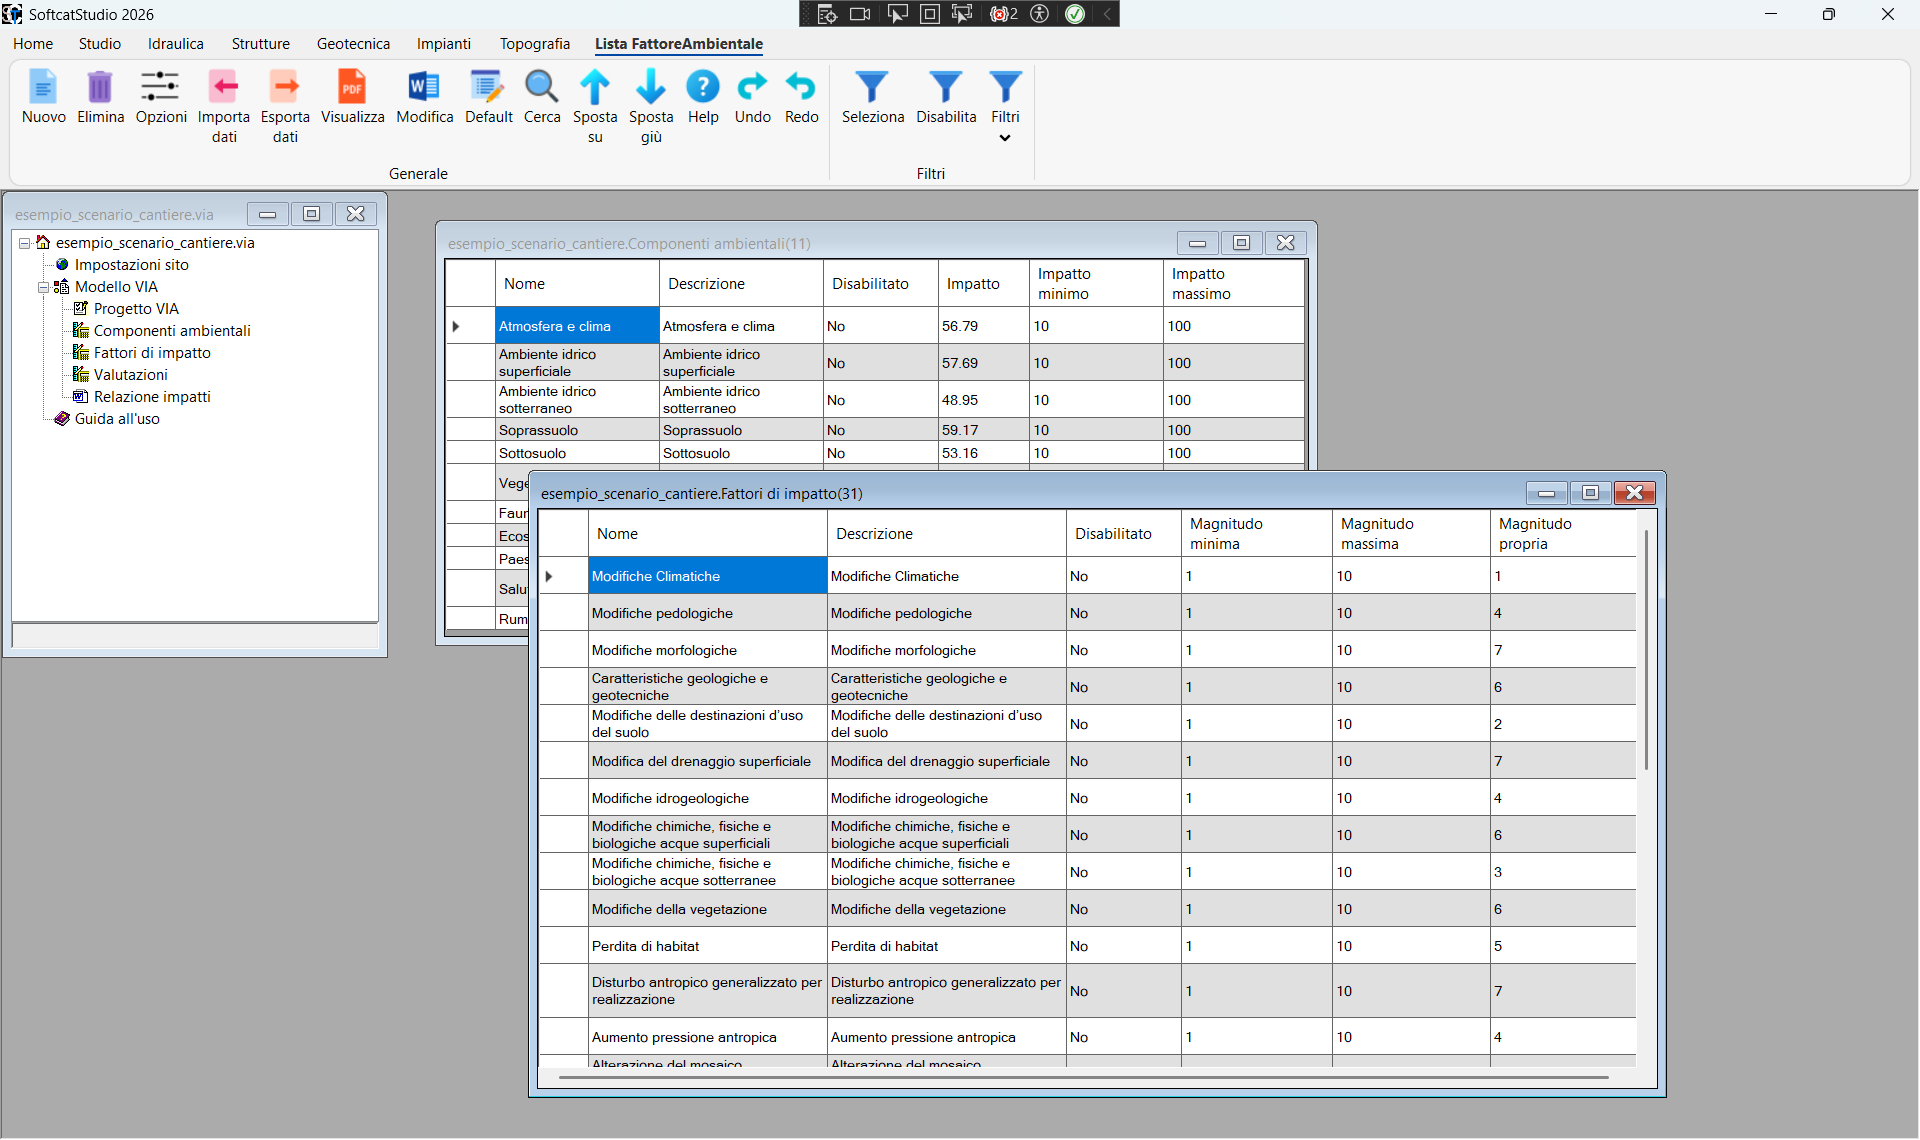Click horizontal scrollbar in Fattori di impatto
Viewport: 1920px width, 1140px height.
click(1084, 1077)
